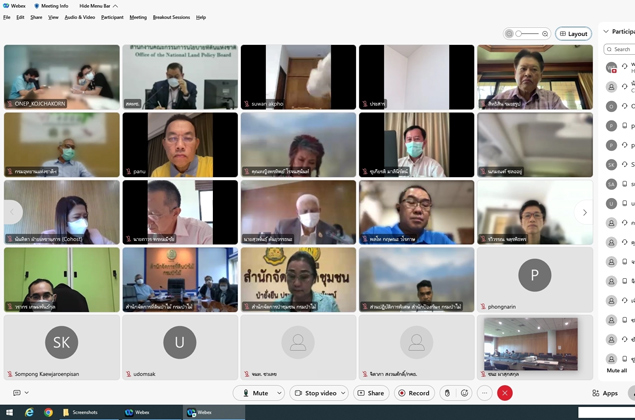
Task: Select the udomsak participant tile
Action: [x=180, y=348]
